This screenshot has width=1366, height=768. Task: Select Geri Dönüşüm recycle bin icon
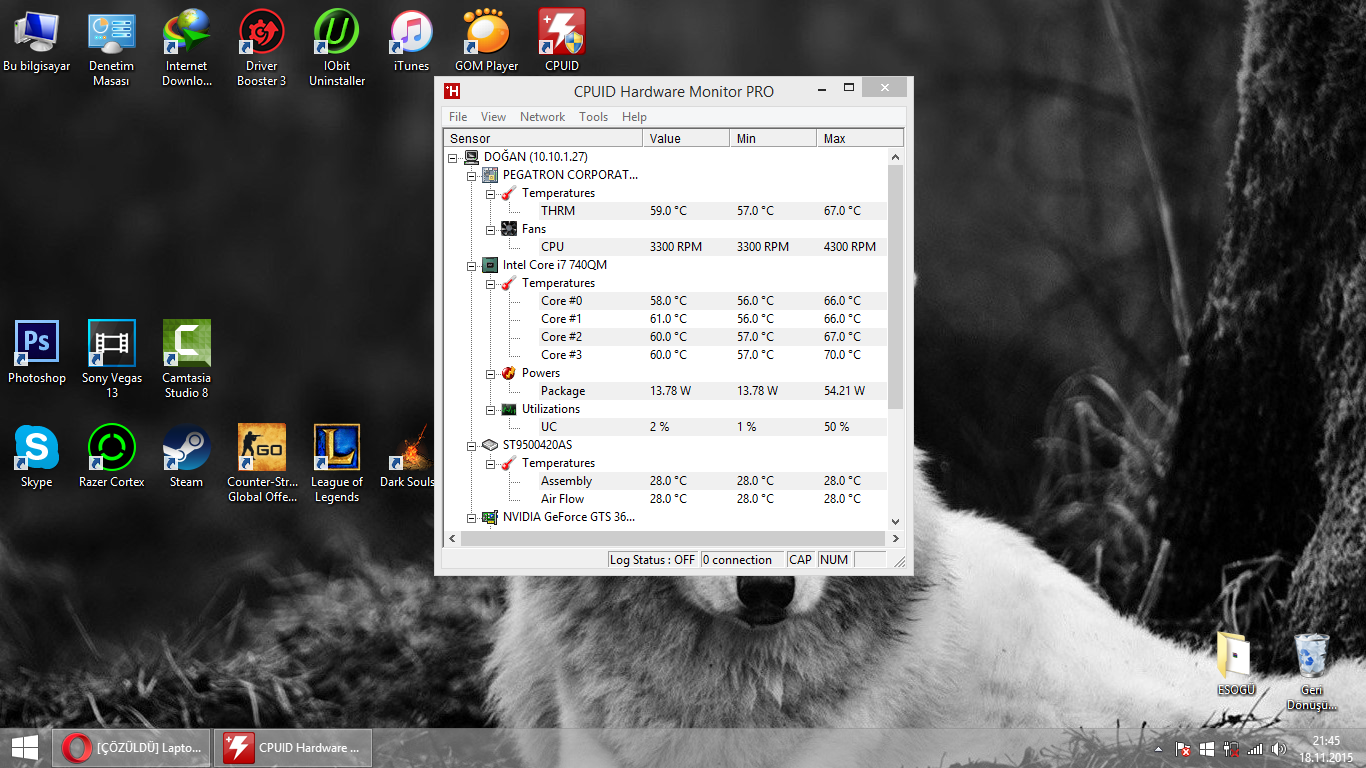tap(1311, 671)
